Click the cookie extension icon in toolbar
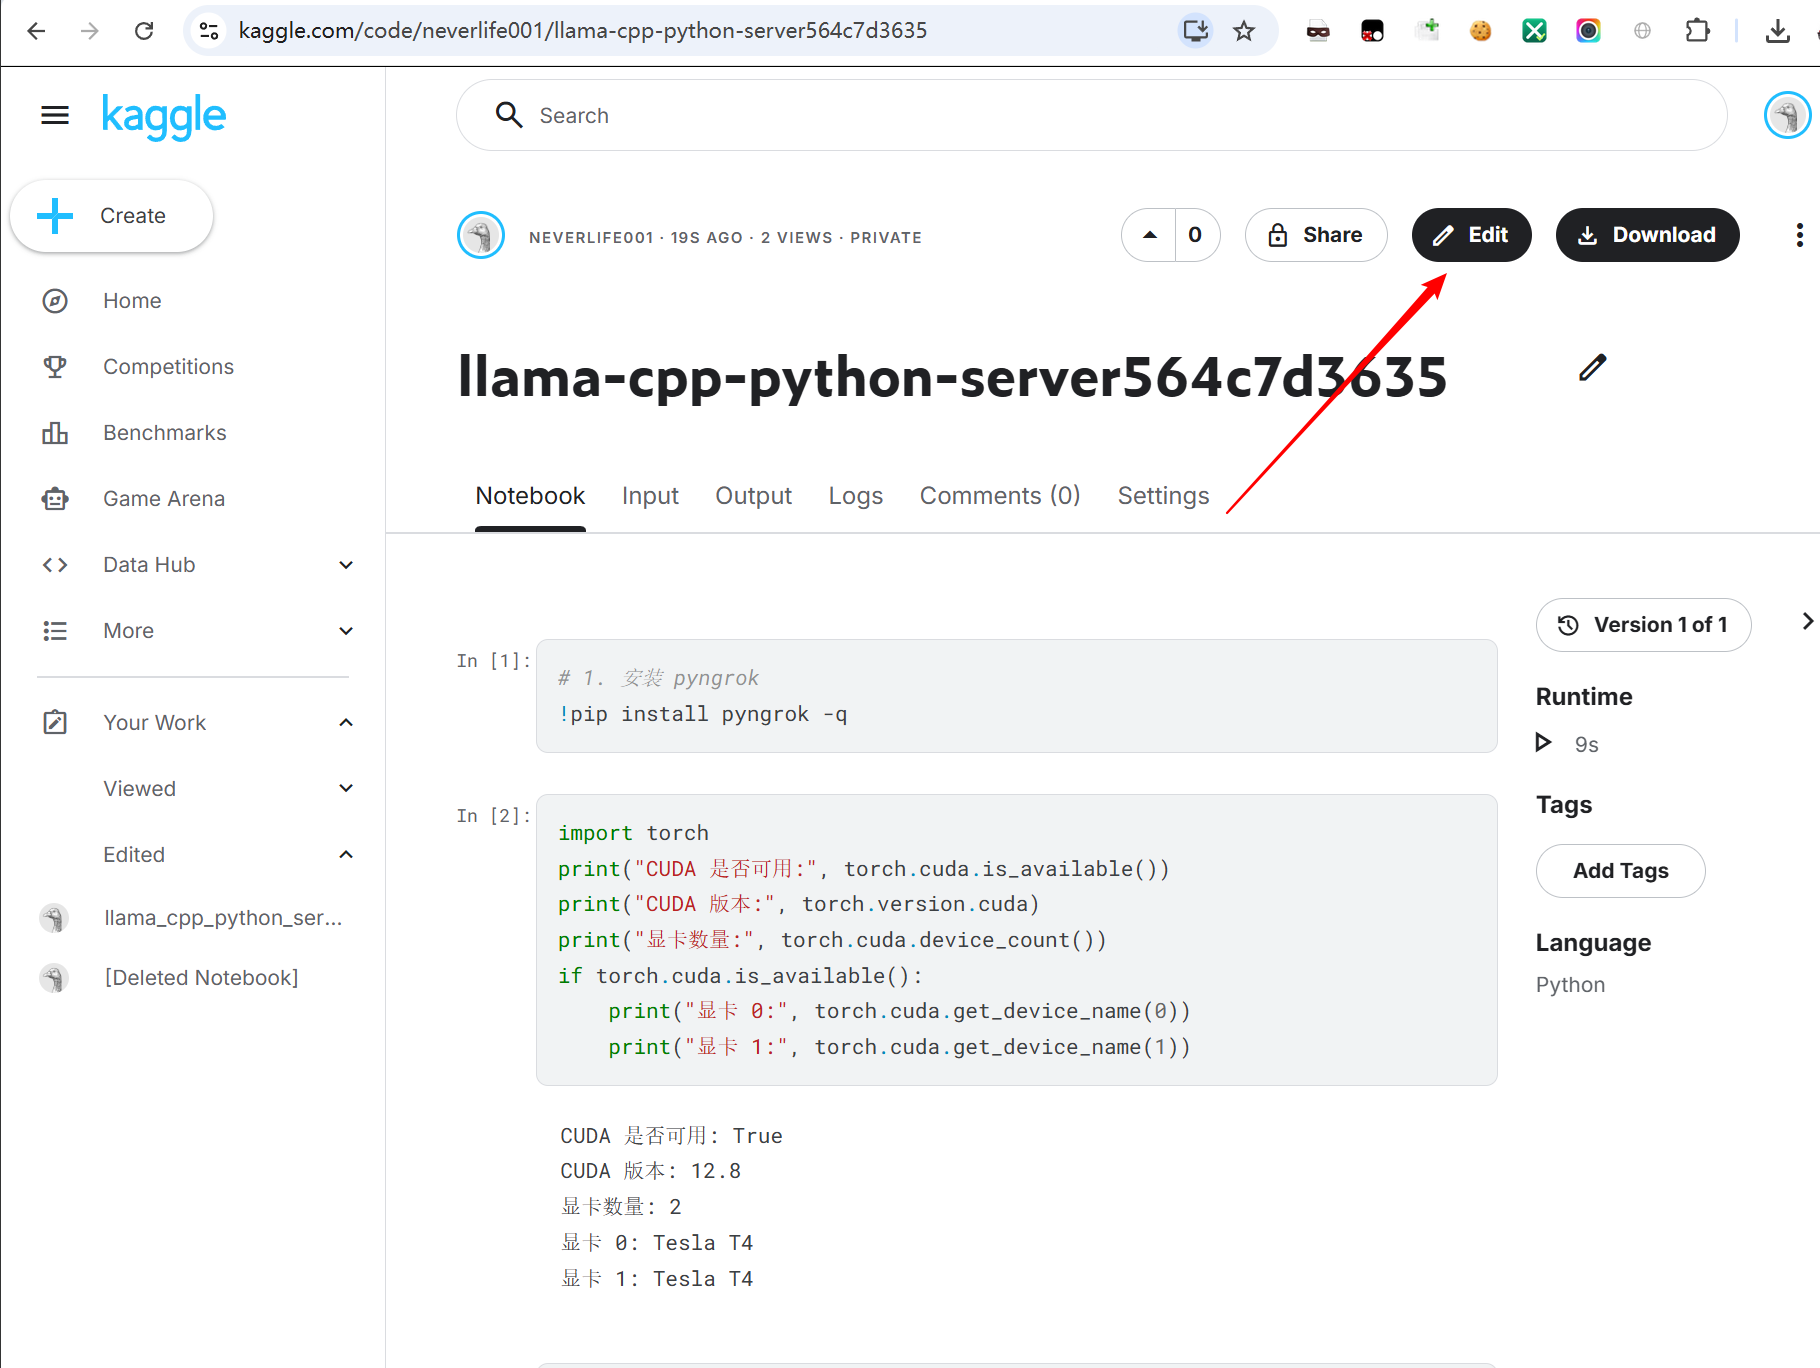The height and width of the screenshot is (1368, 1820). point(1481,31)
